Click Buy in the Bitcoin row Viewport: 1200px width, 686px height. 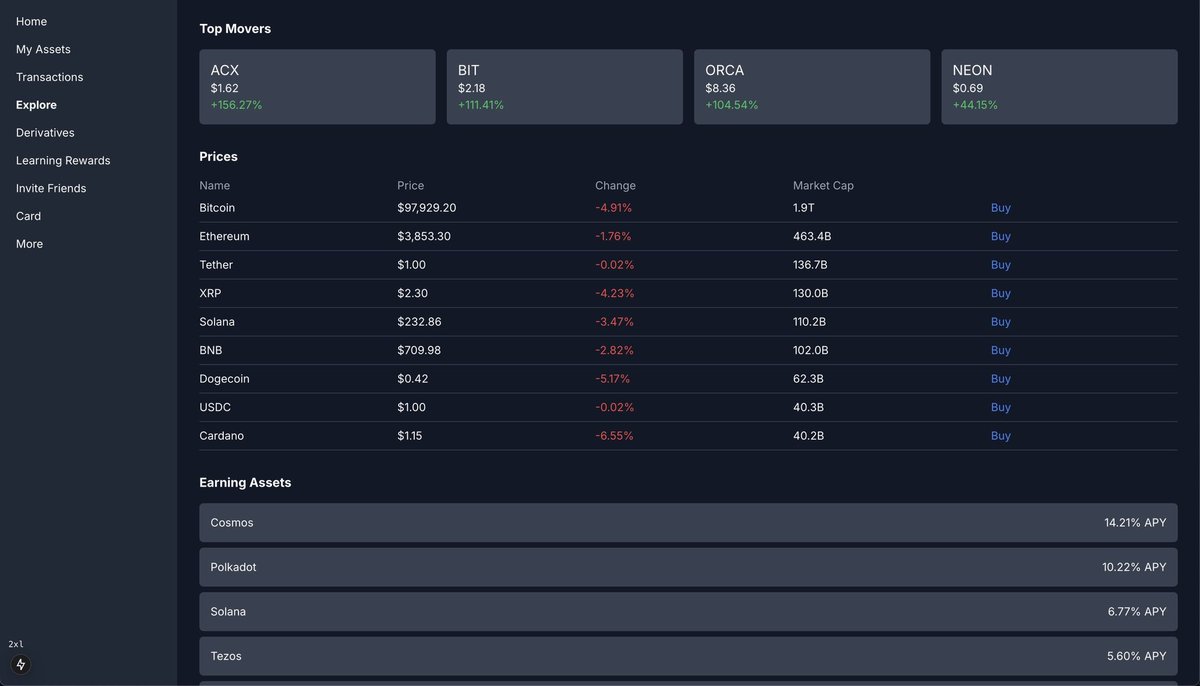[1000, 208]
